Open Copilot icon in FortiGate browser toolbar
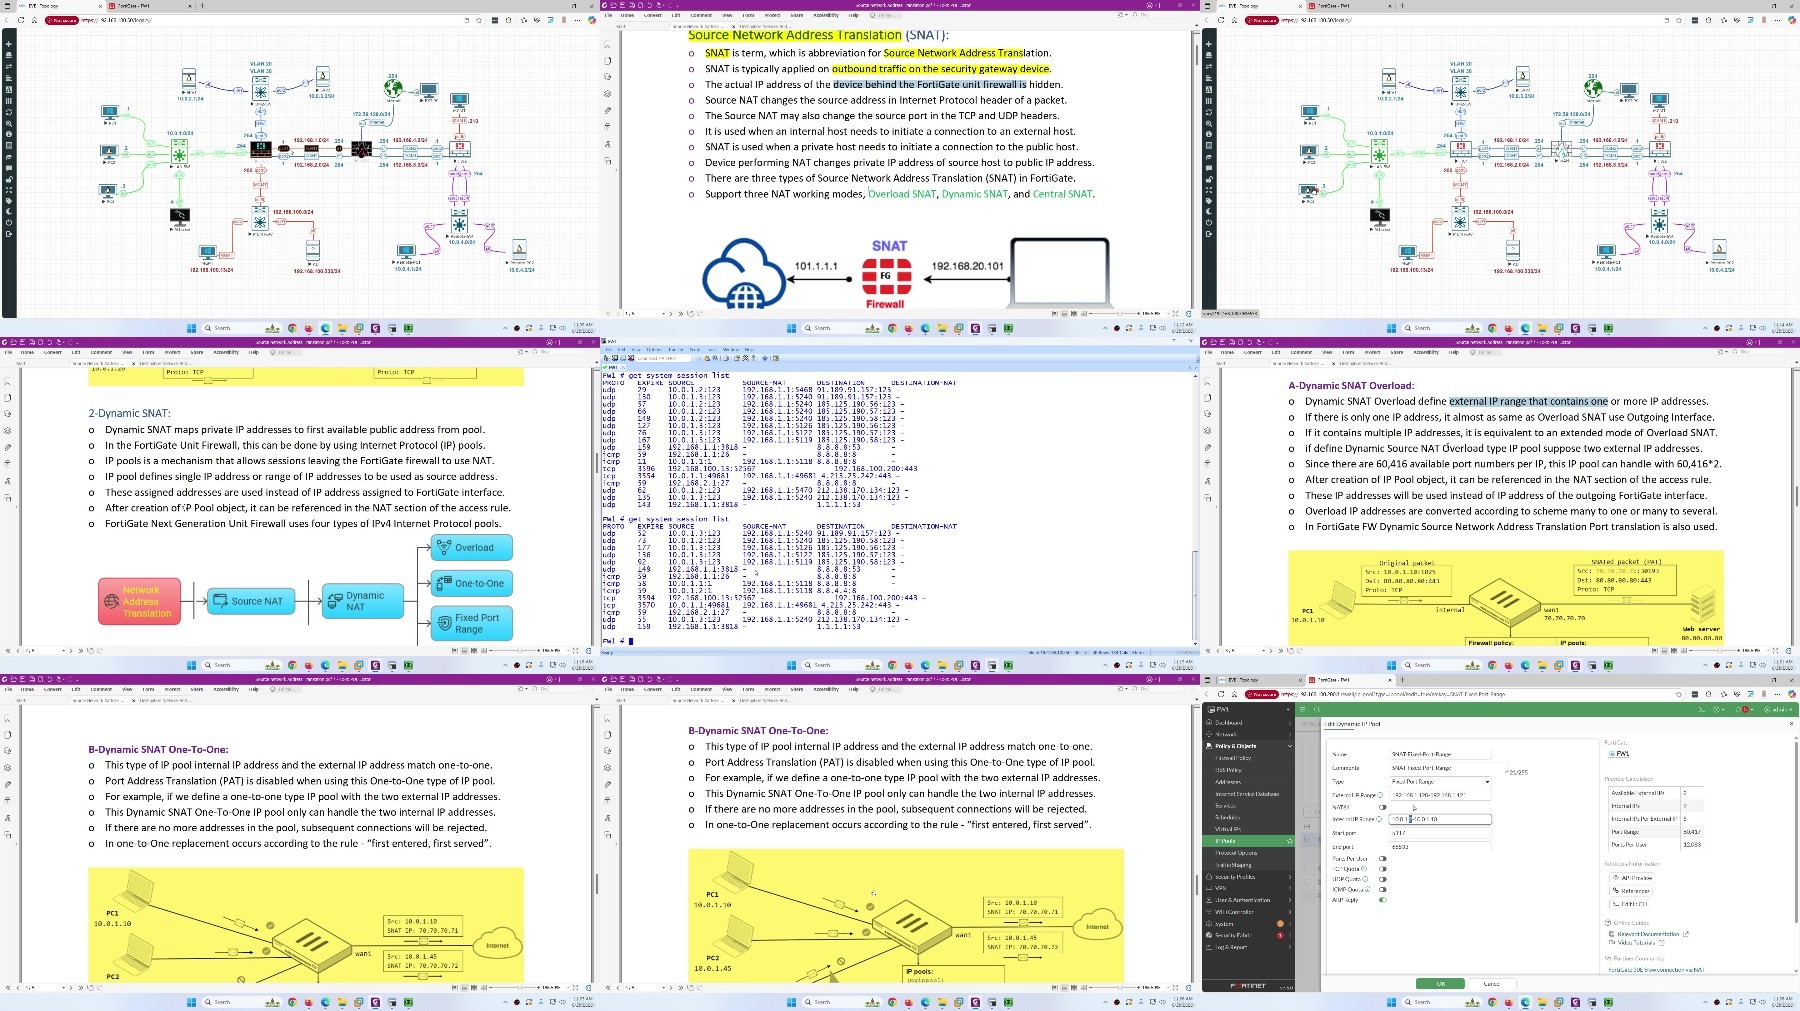This screenshot has width=1800, height=1011. (1791, 694)
